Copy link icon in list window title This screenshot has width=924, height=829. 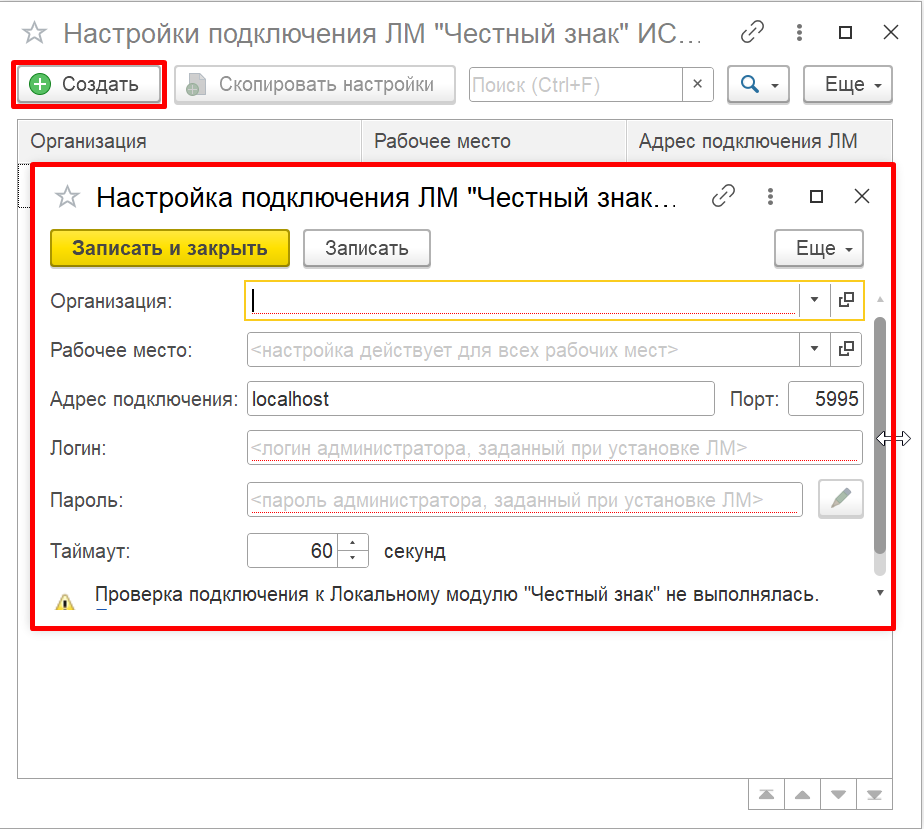[x=752, y=32]
